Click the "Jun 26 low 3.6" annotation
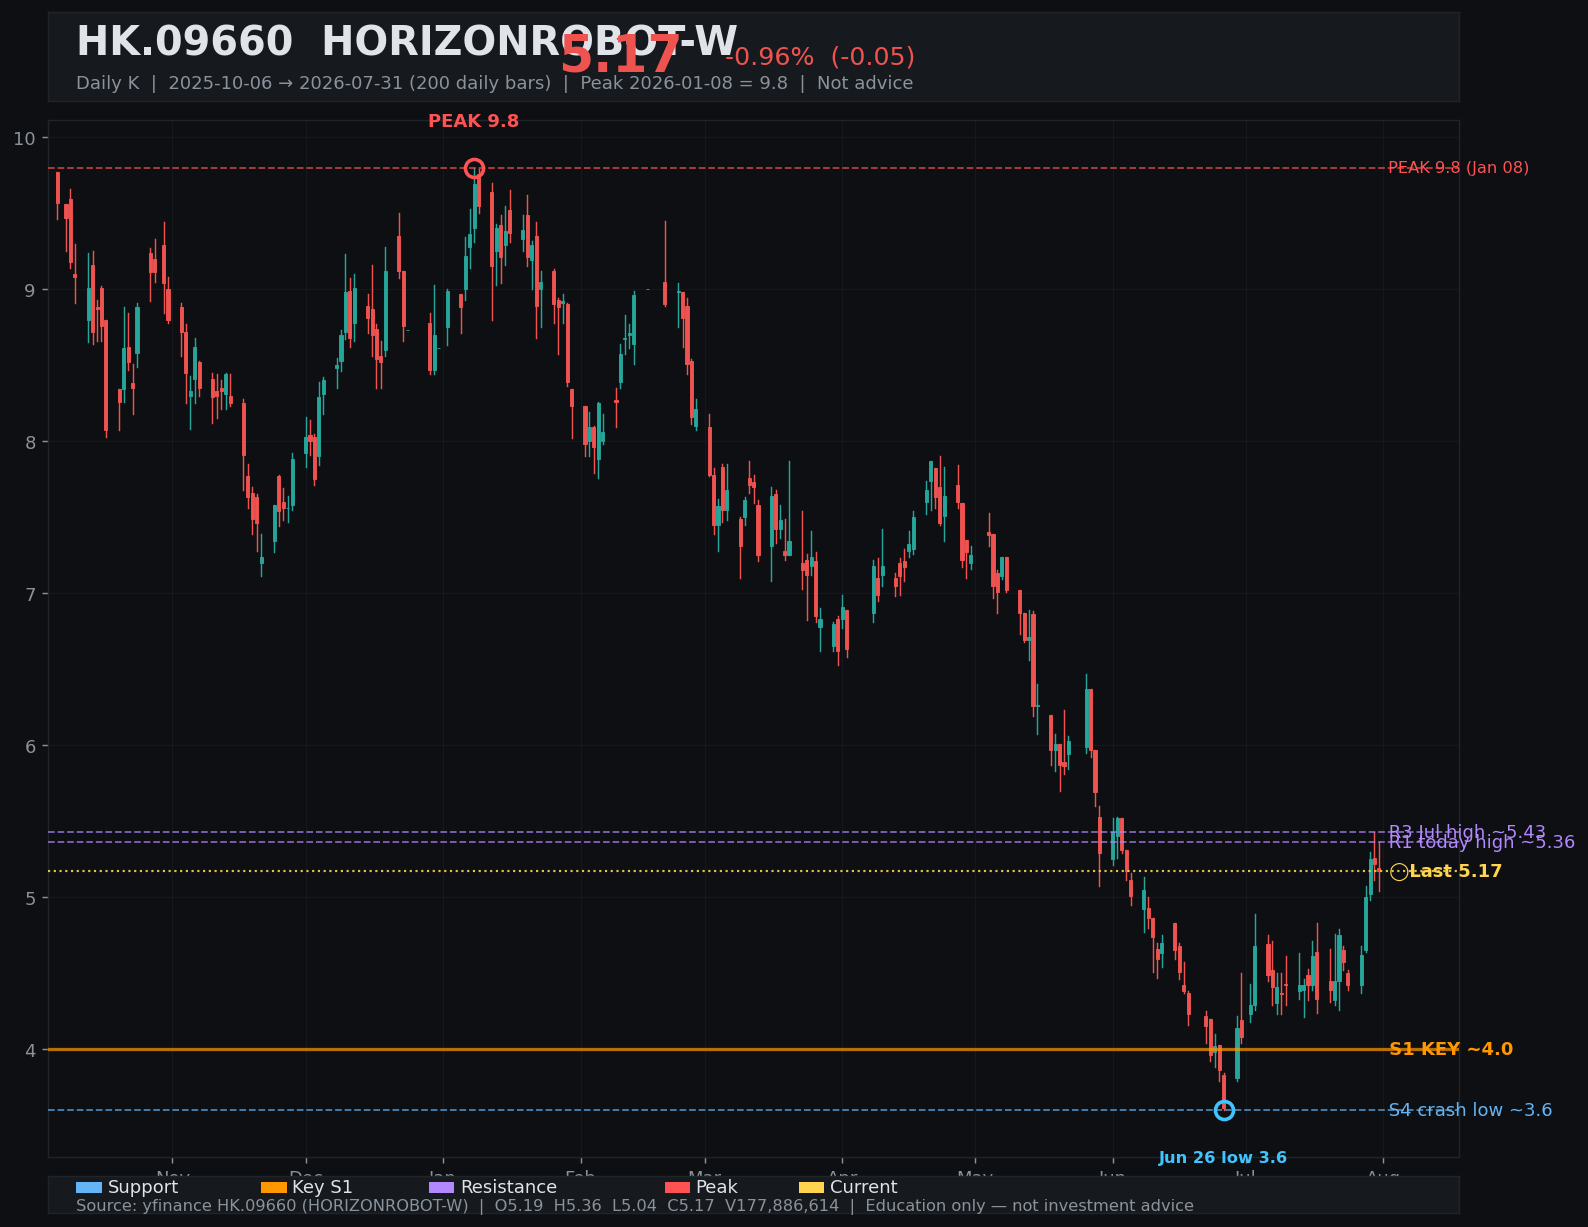 pos(1223,1158)
